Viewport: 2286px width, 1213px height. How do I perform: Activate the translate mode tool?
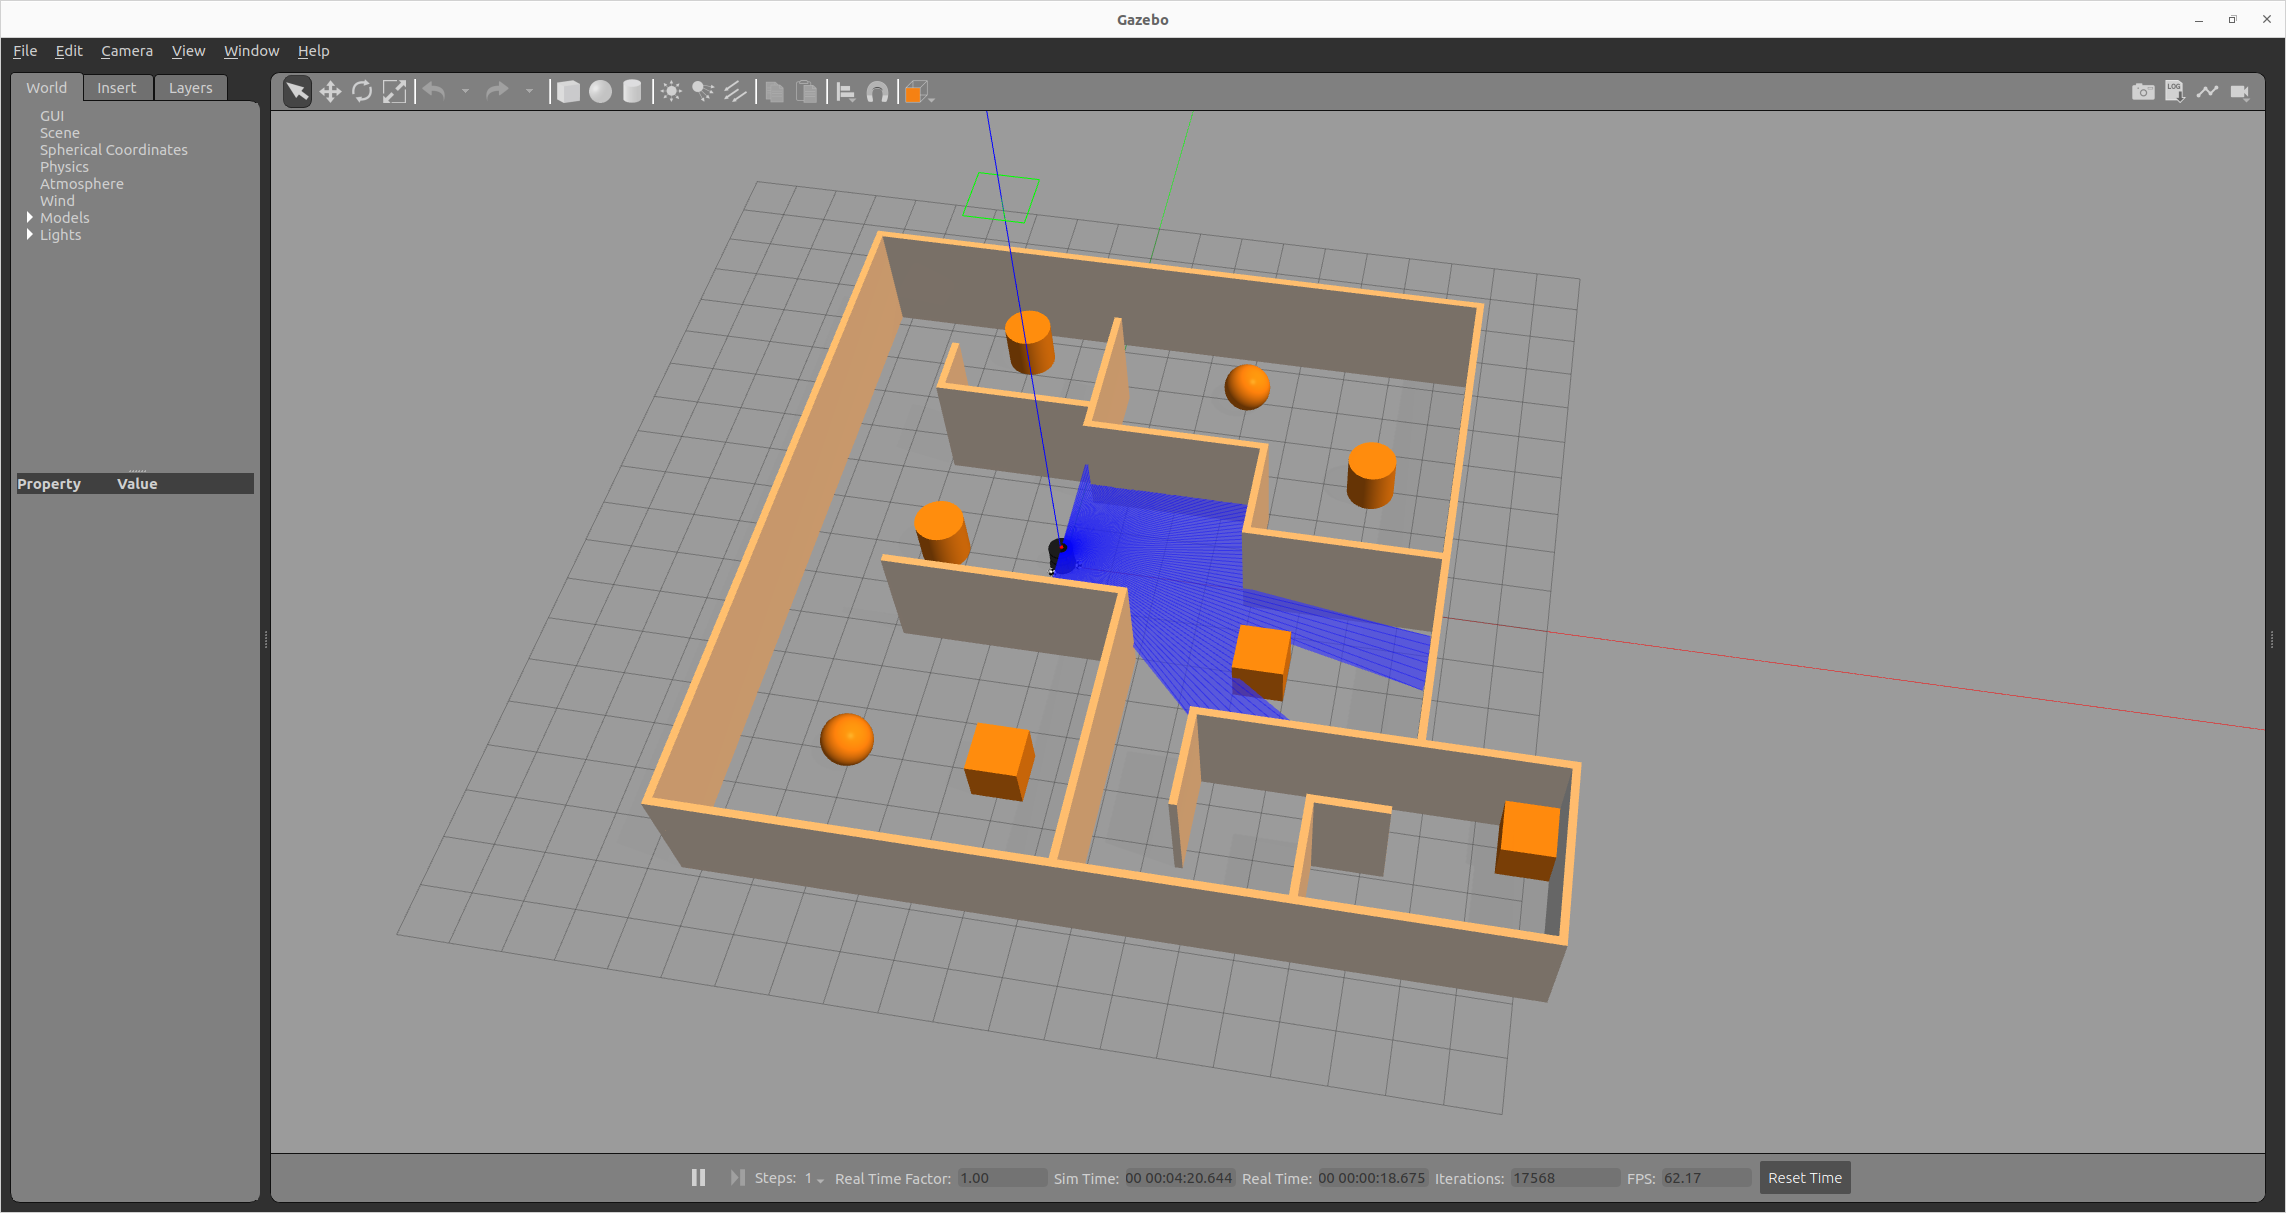point(330,92)
